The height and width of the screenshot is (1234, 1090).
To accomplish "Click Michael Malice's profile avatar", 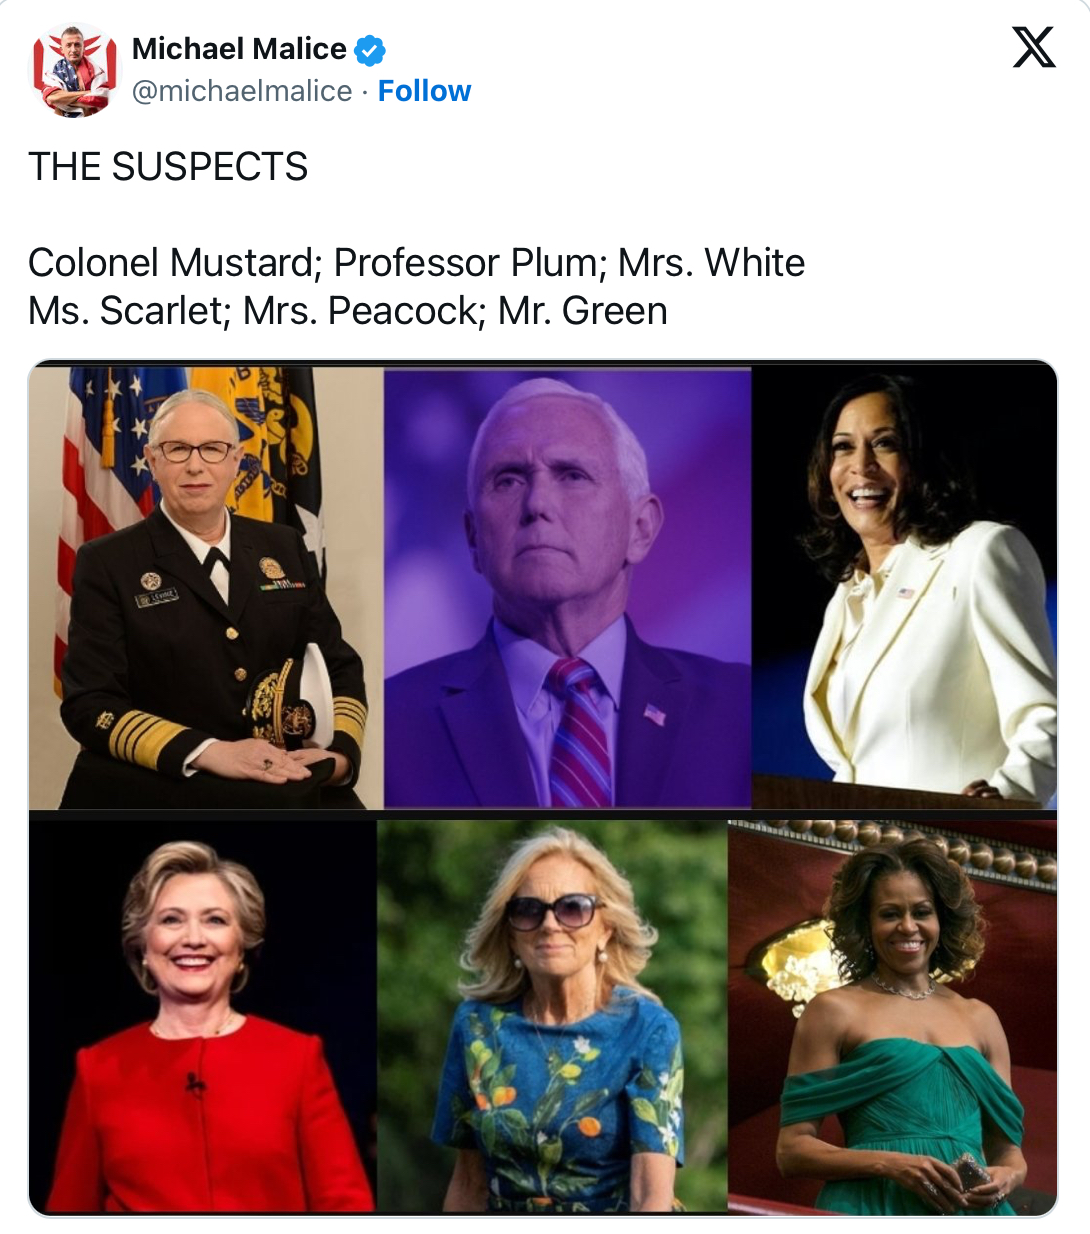I will point(74,70).
